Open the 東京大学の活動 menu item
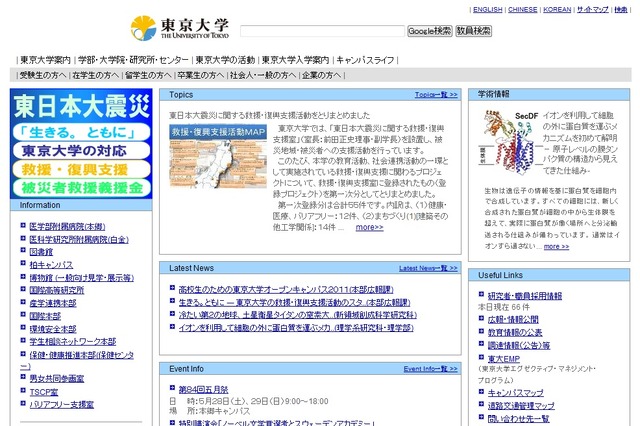This screenshot has width=640, height=426. click(225, 60)
